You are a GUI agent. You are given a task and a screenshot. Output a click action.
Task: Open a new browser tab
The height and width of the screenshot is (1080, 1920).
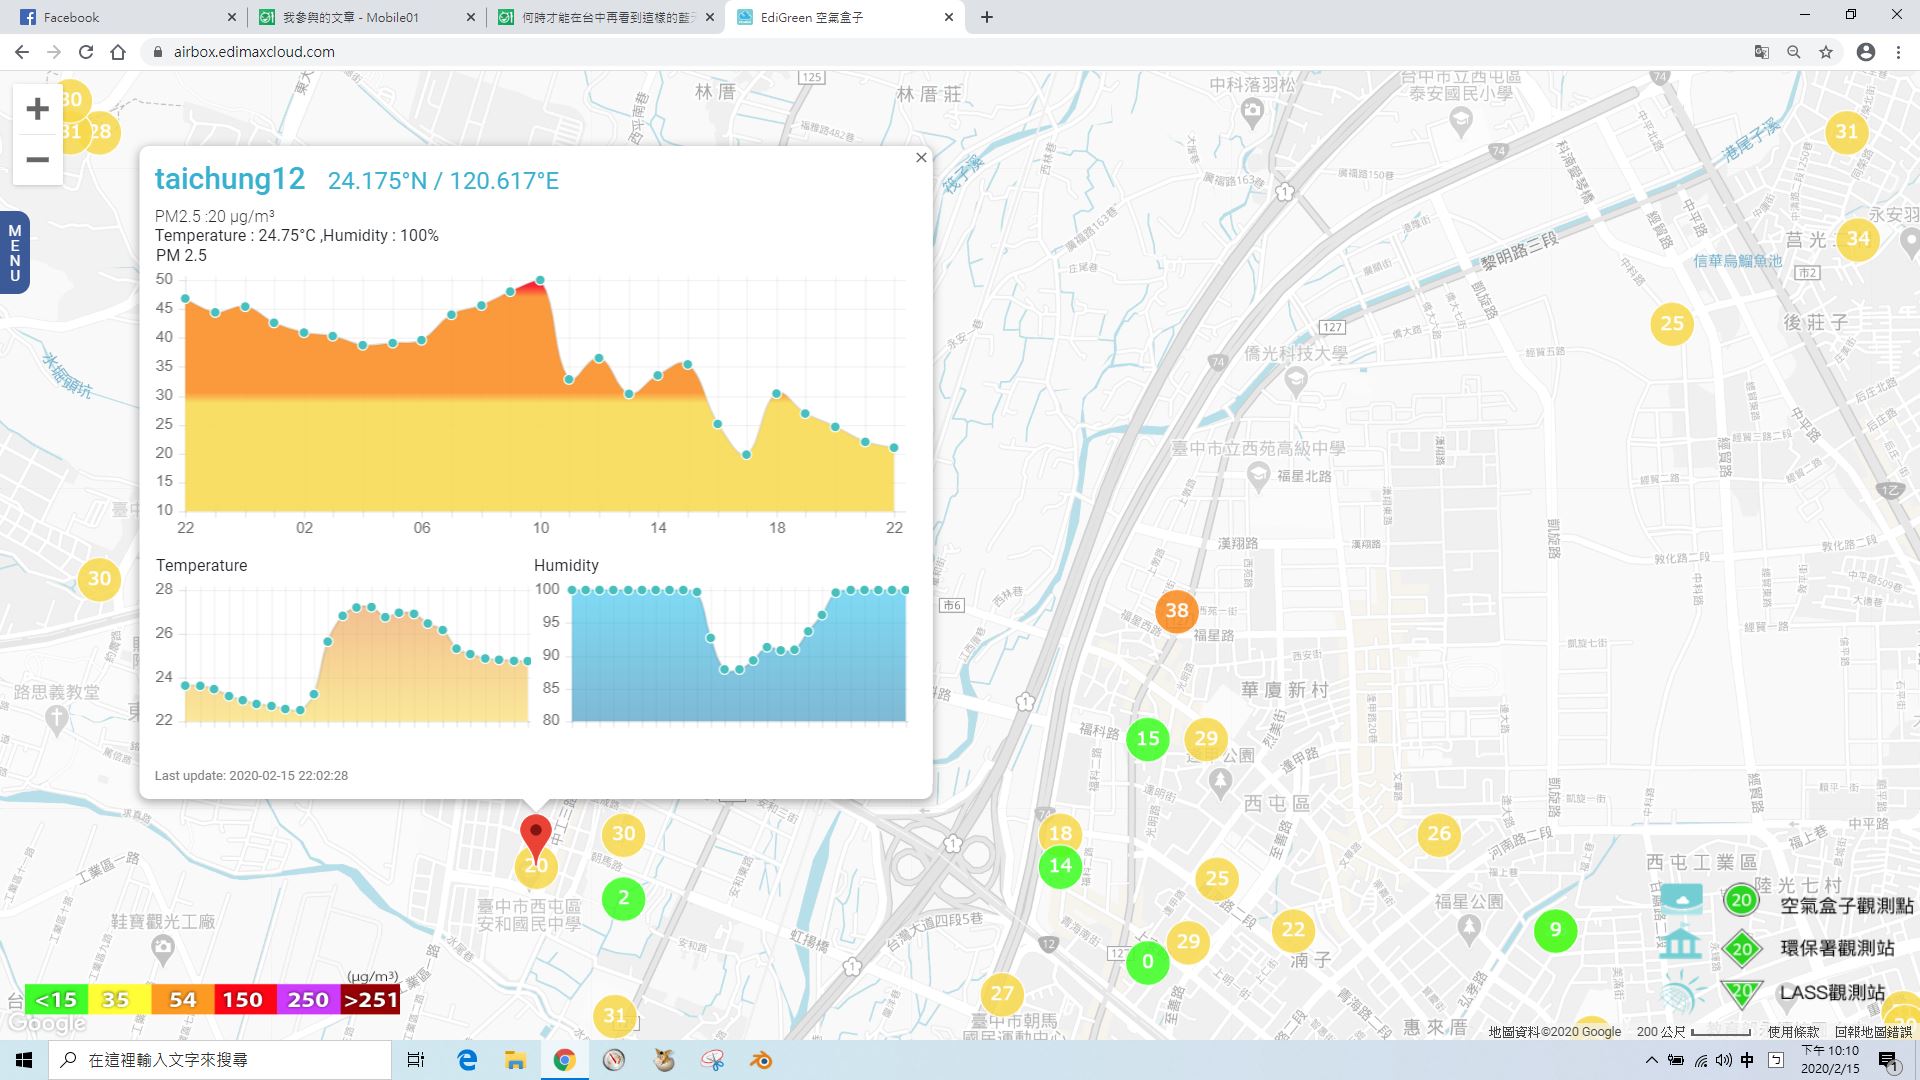987,17
